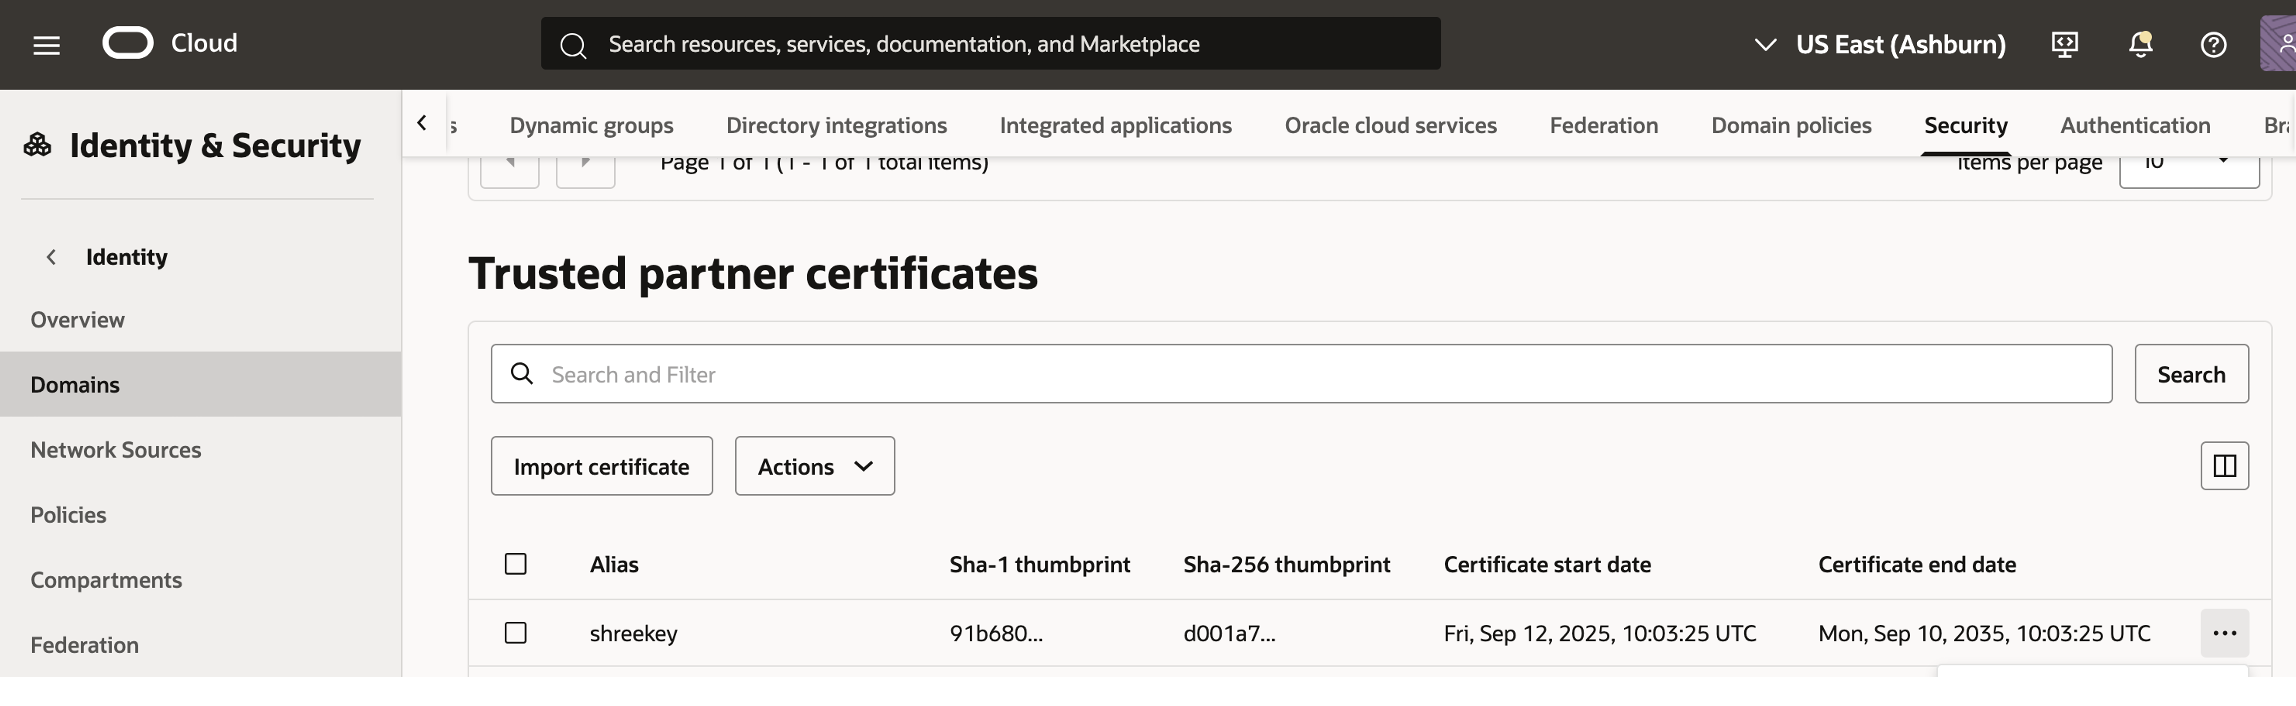Open the Actions dropdown

[815, 466]
